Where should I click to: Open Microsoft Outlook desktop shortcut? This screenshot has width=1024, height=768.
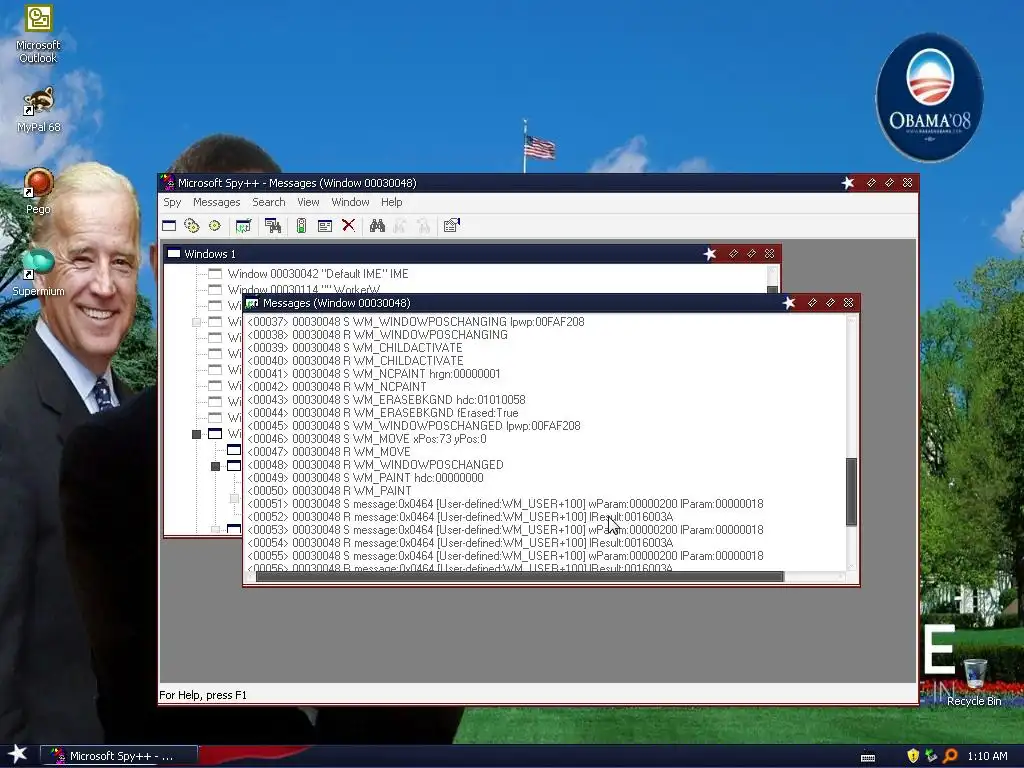click(x=38, y=34)
